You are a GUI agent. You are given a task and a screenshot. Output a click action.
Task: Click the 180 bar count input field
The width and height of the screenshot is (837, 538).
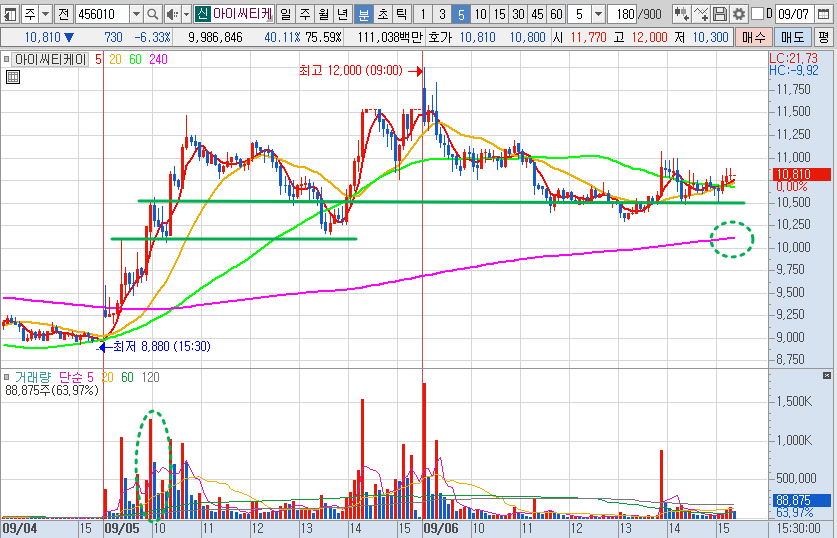click(x=622, y=14)
